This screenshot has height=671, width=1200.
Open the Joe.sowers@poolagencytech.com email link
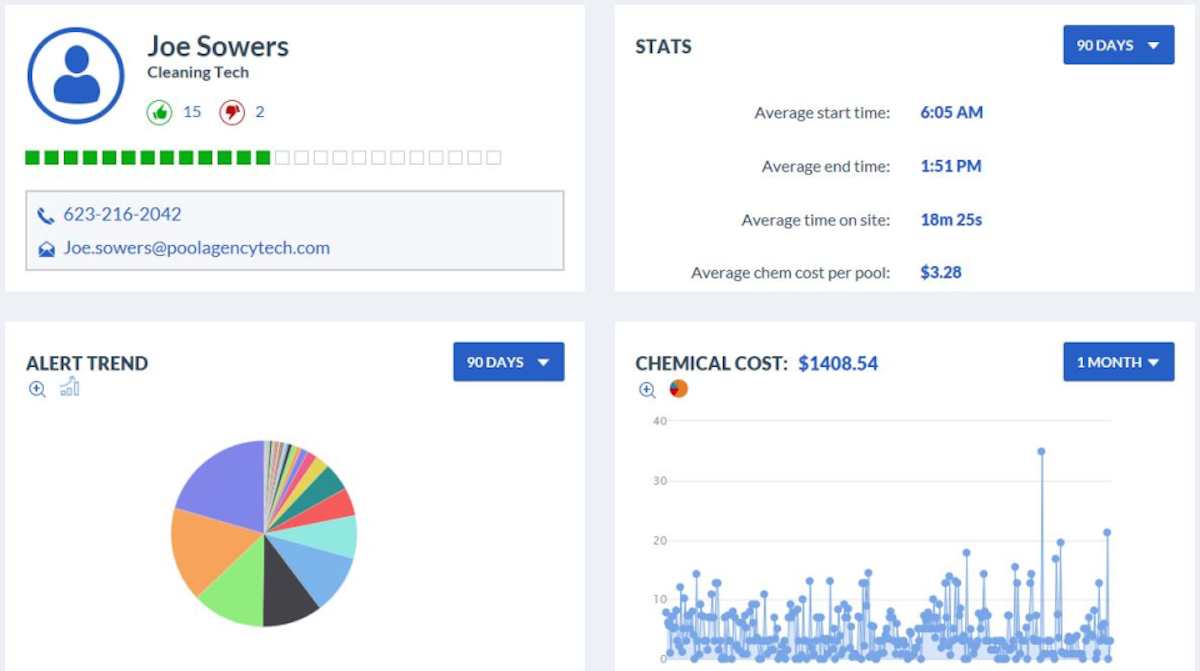click(196, 248)
